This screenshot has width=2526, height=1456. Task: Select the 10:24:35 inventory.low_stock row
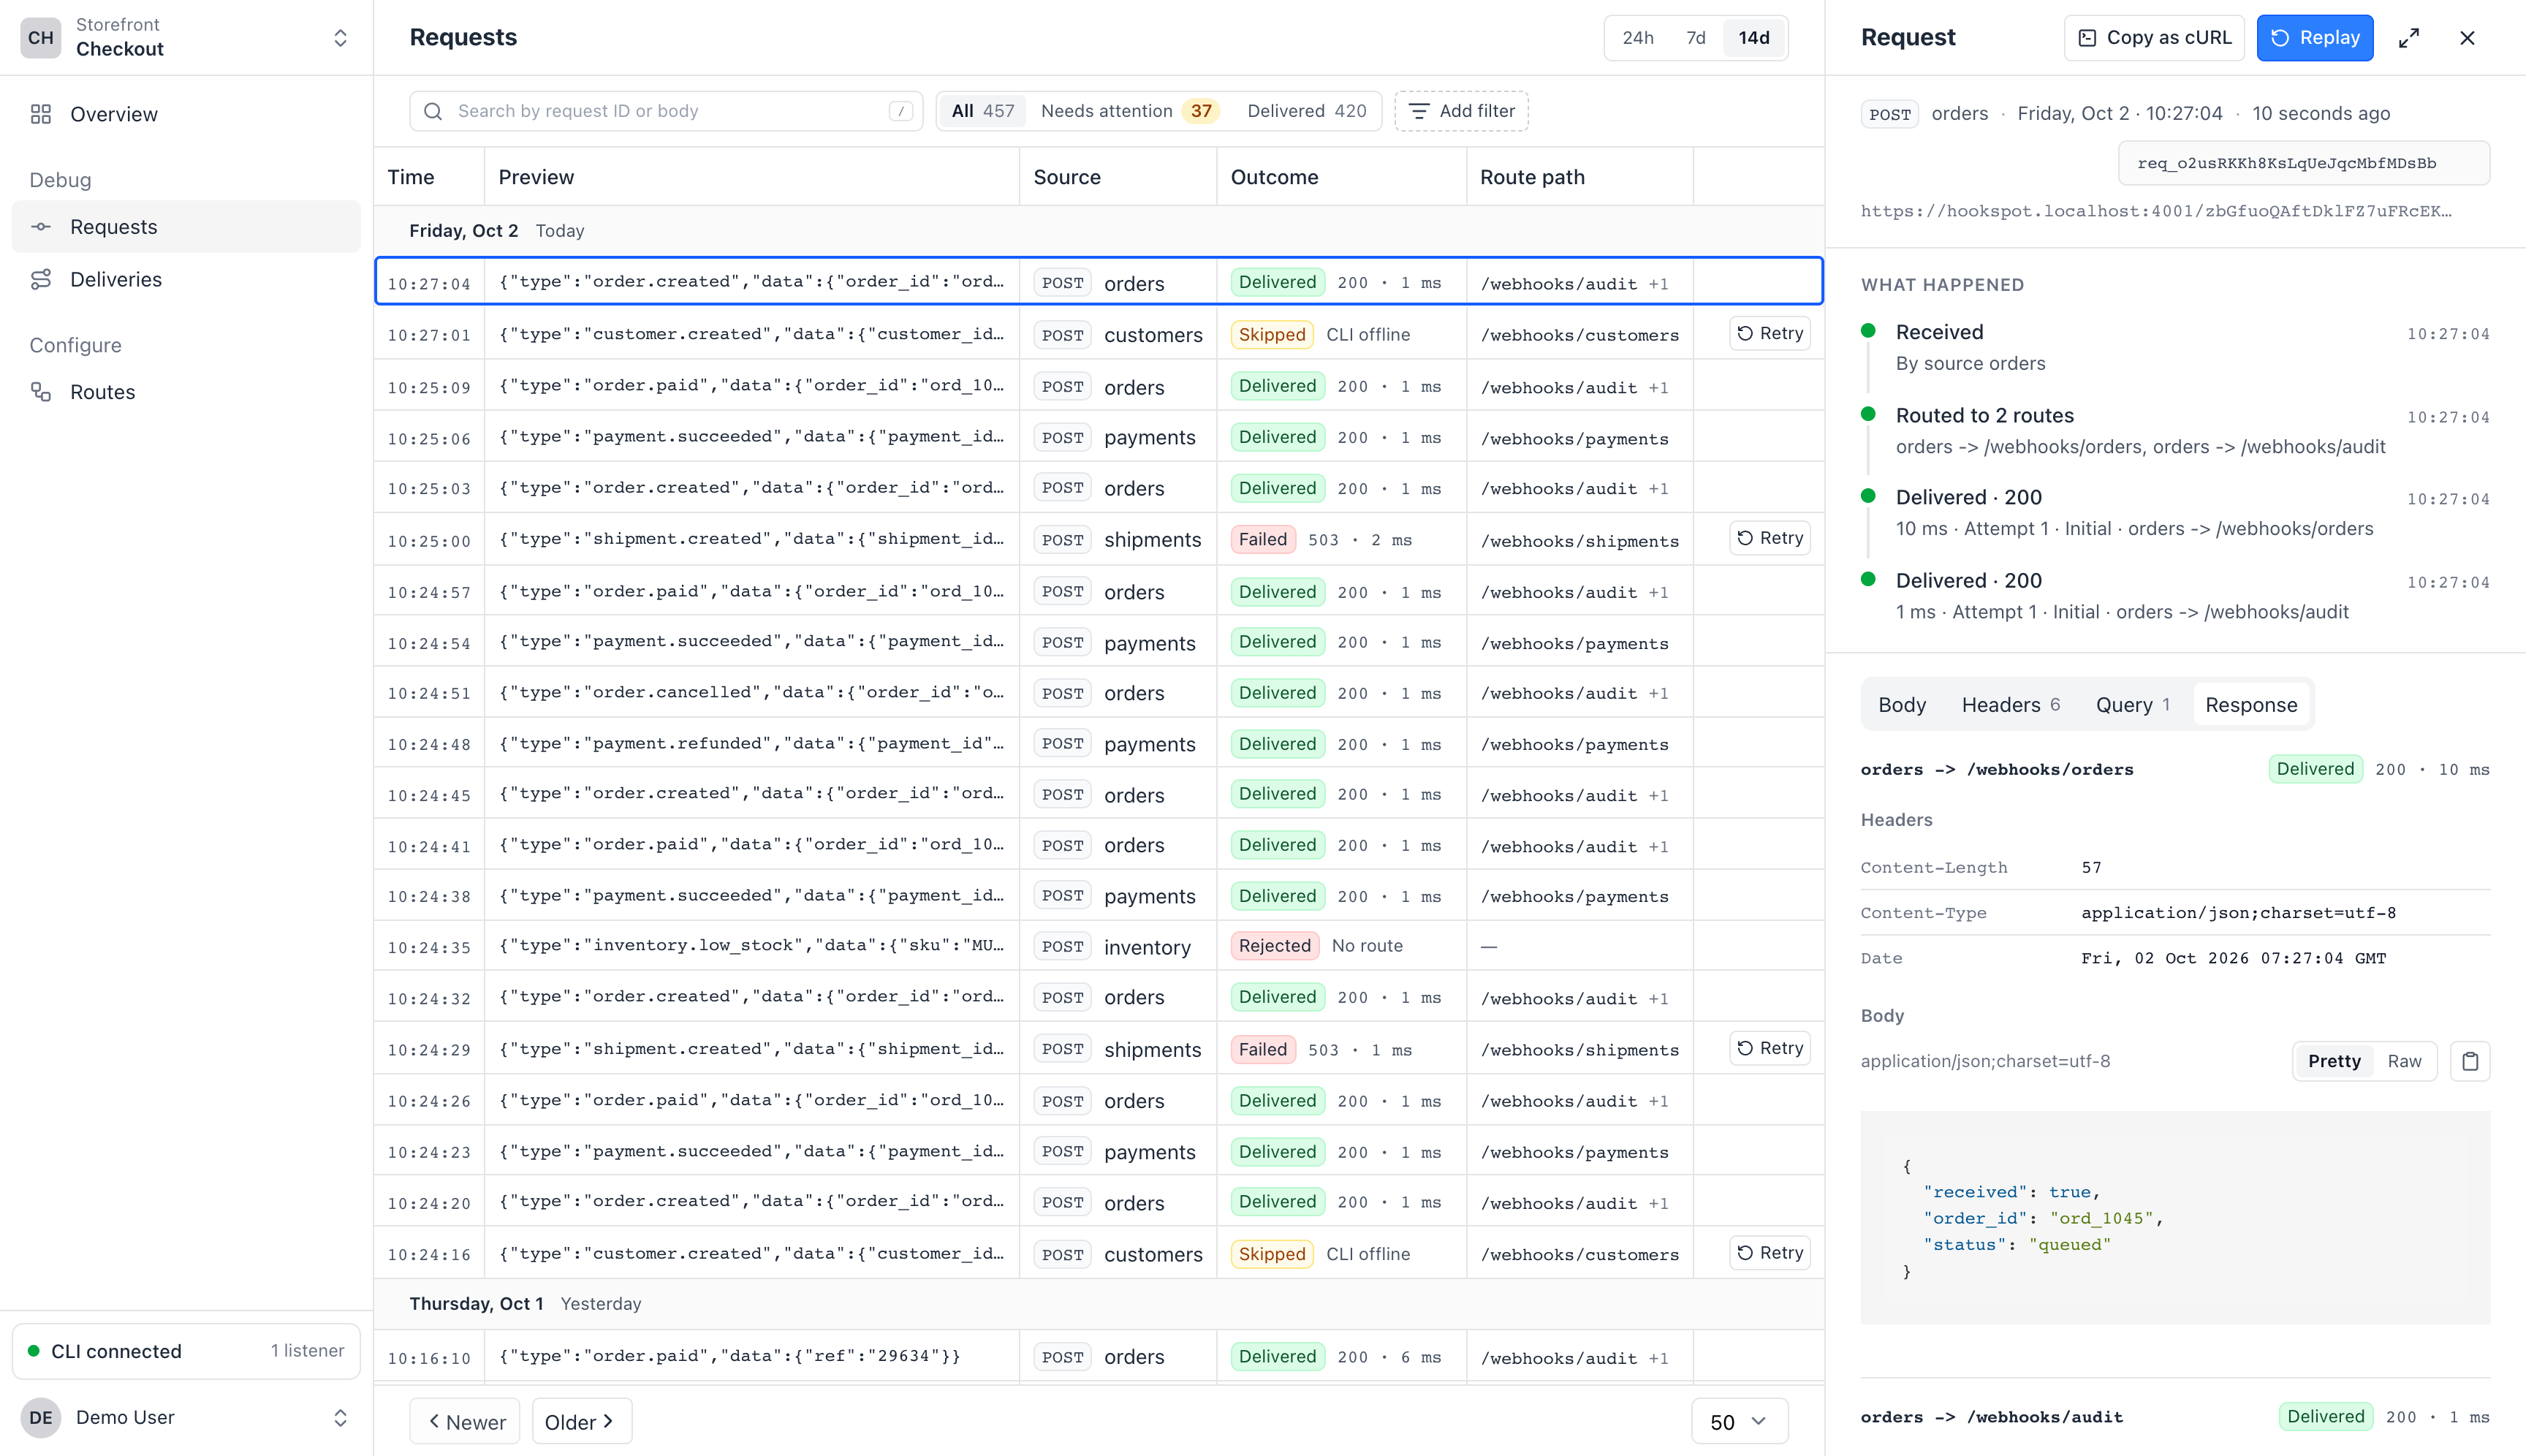coord(1098,946)
